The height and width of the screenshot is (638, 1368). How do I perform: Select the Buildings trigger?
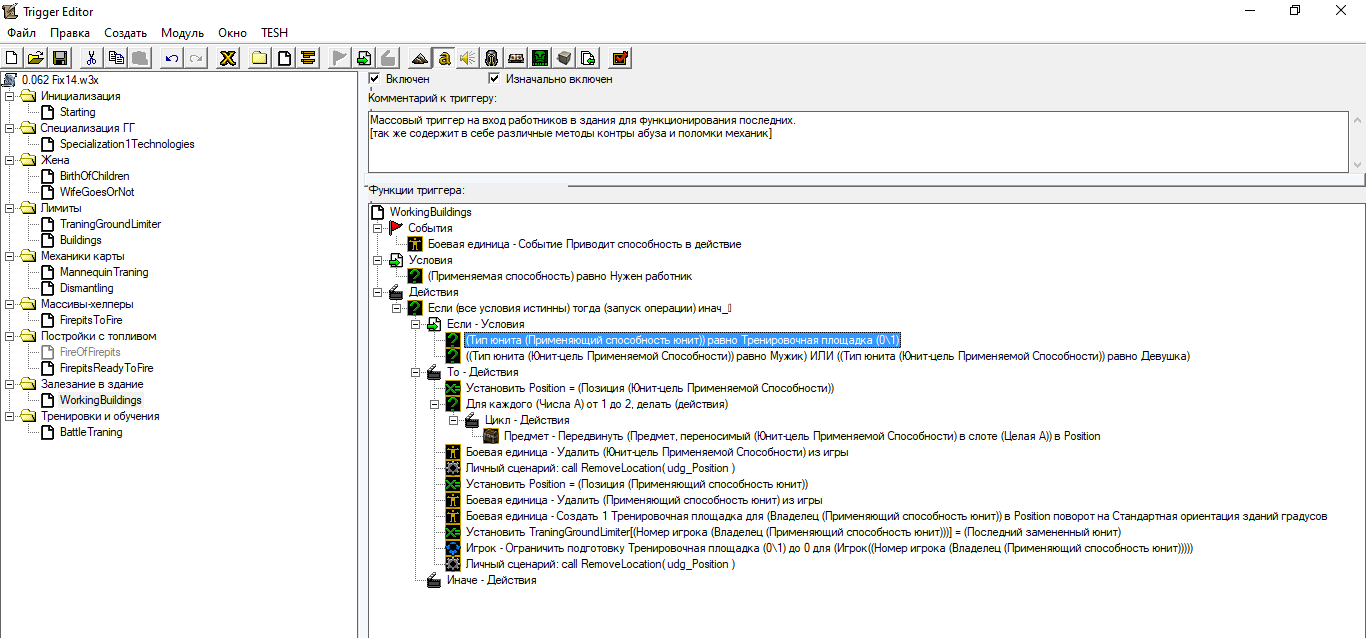click(x=80, y=240)
